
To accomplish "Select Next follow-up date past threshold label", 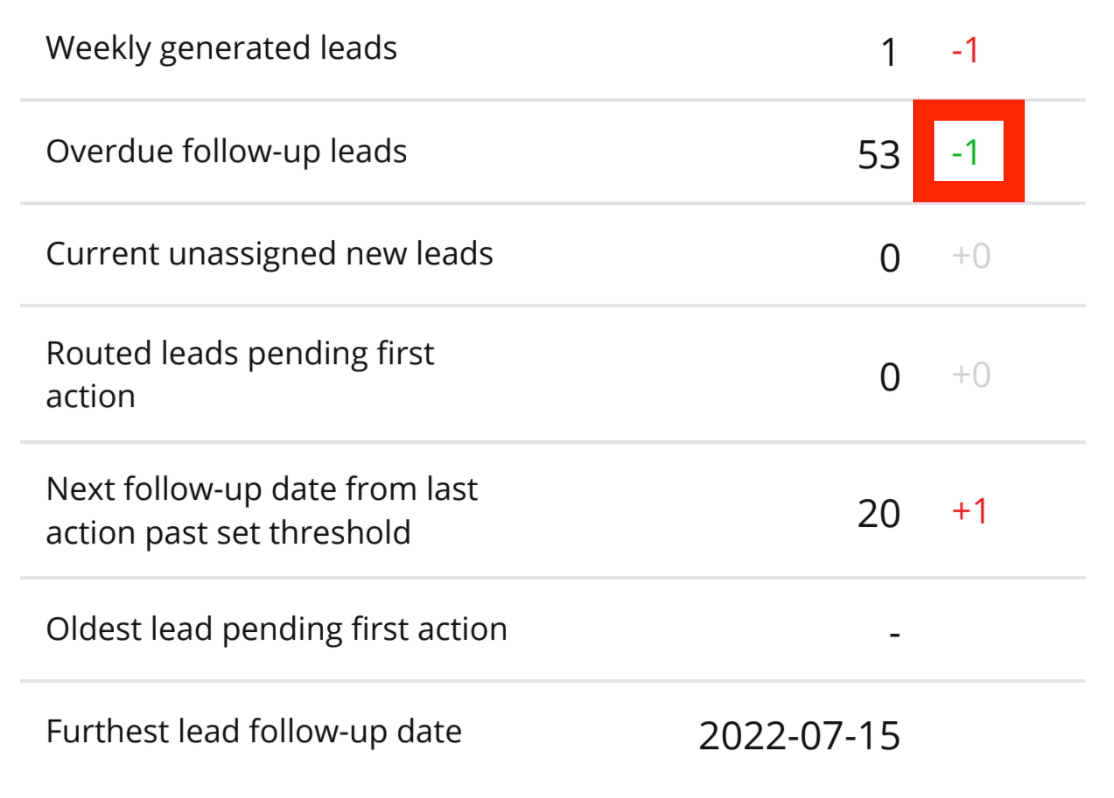I will coord(262,510).
